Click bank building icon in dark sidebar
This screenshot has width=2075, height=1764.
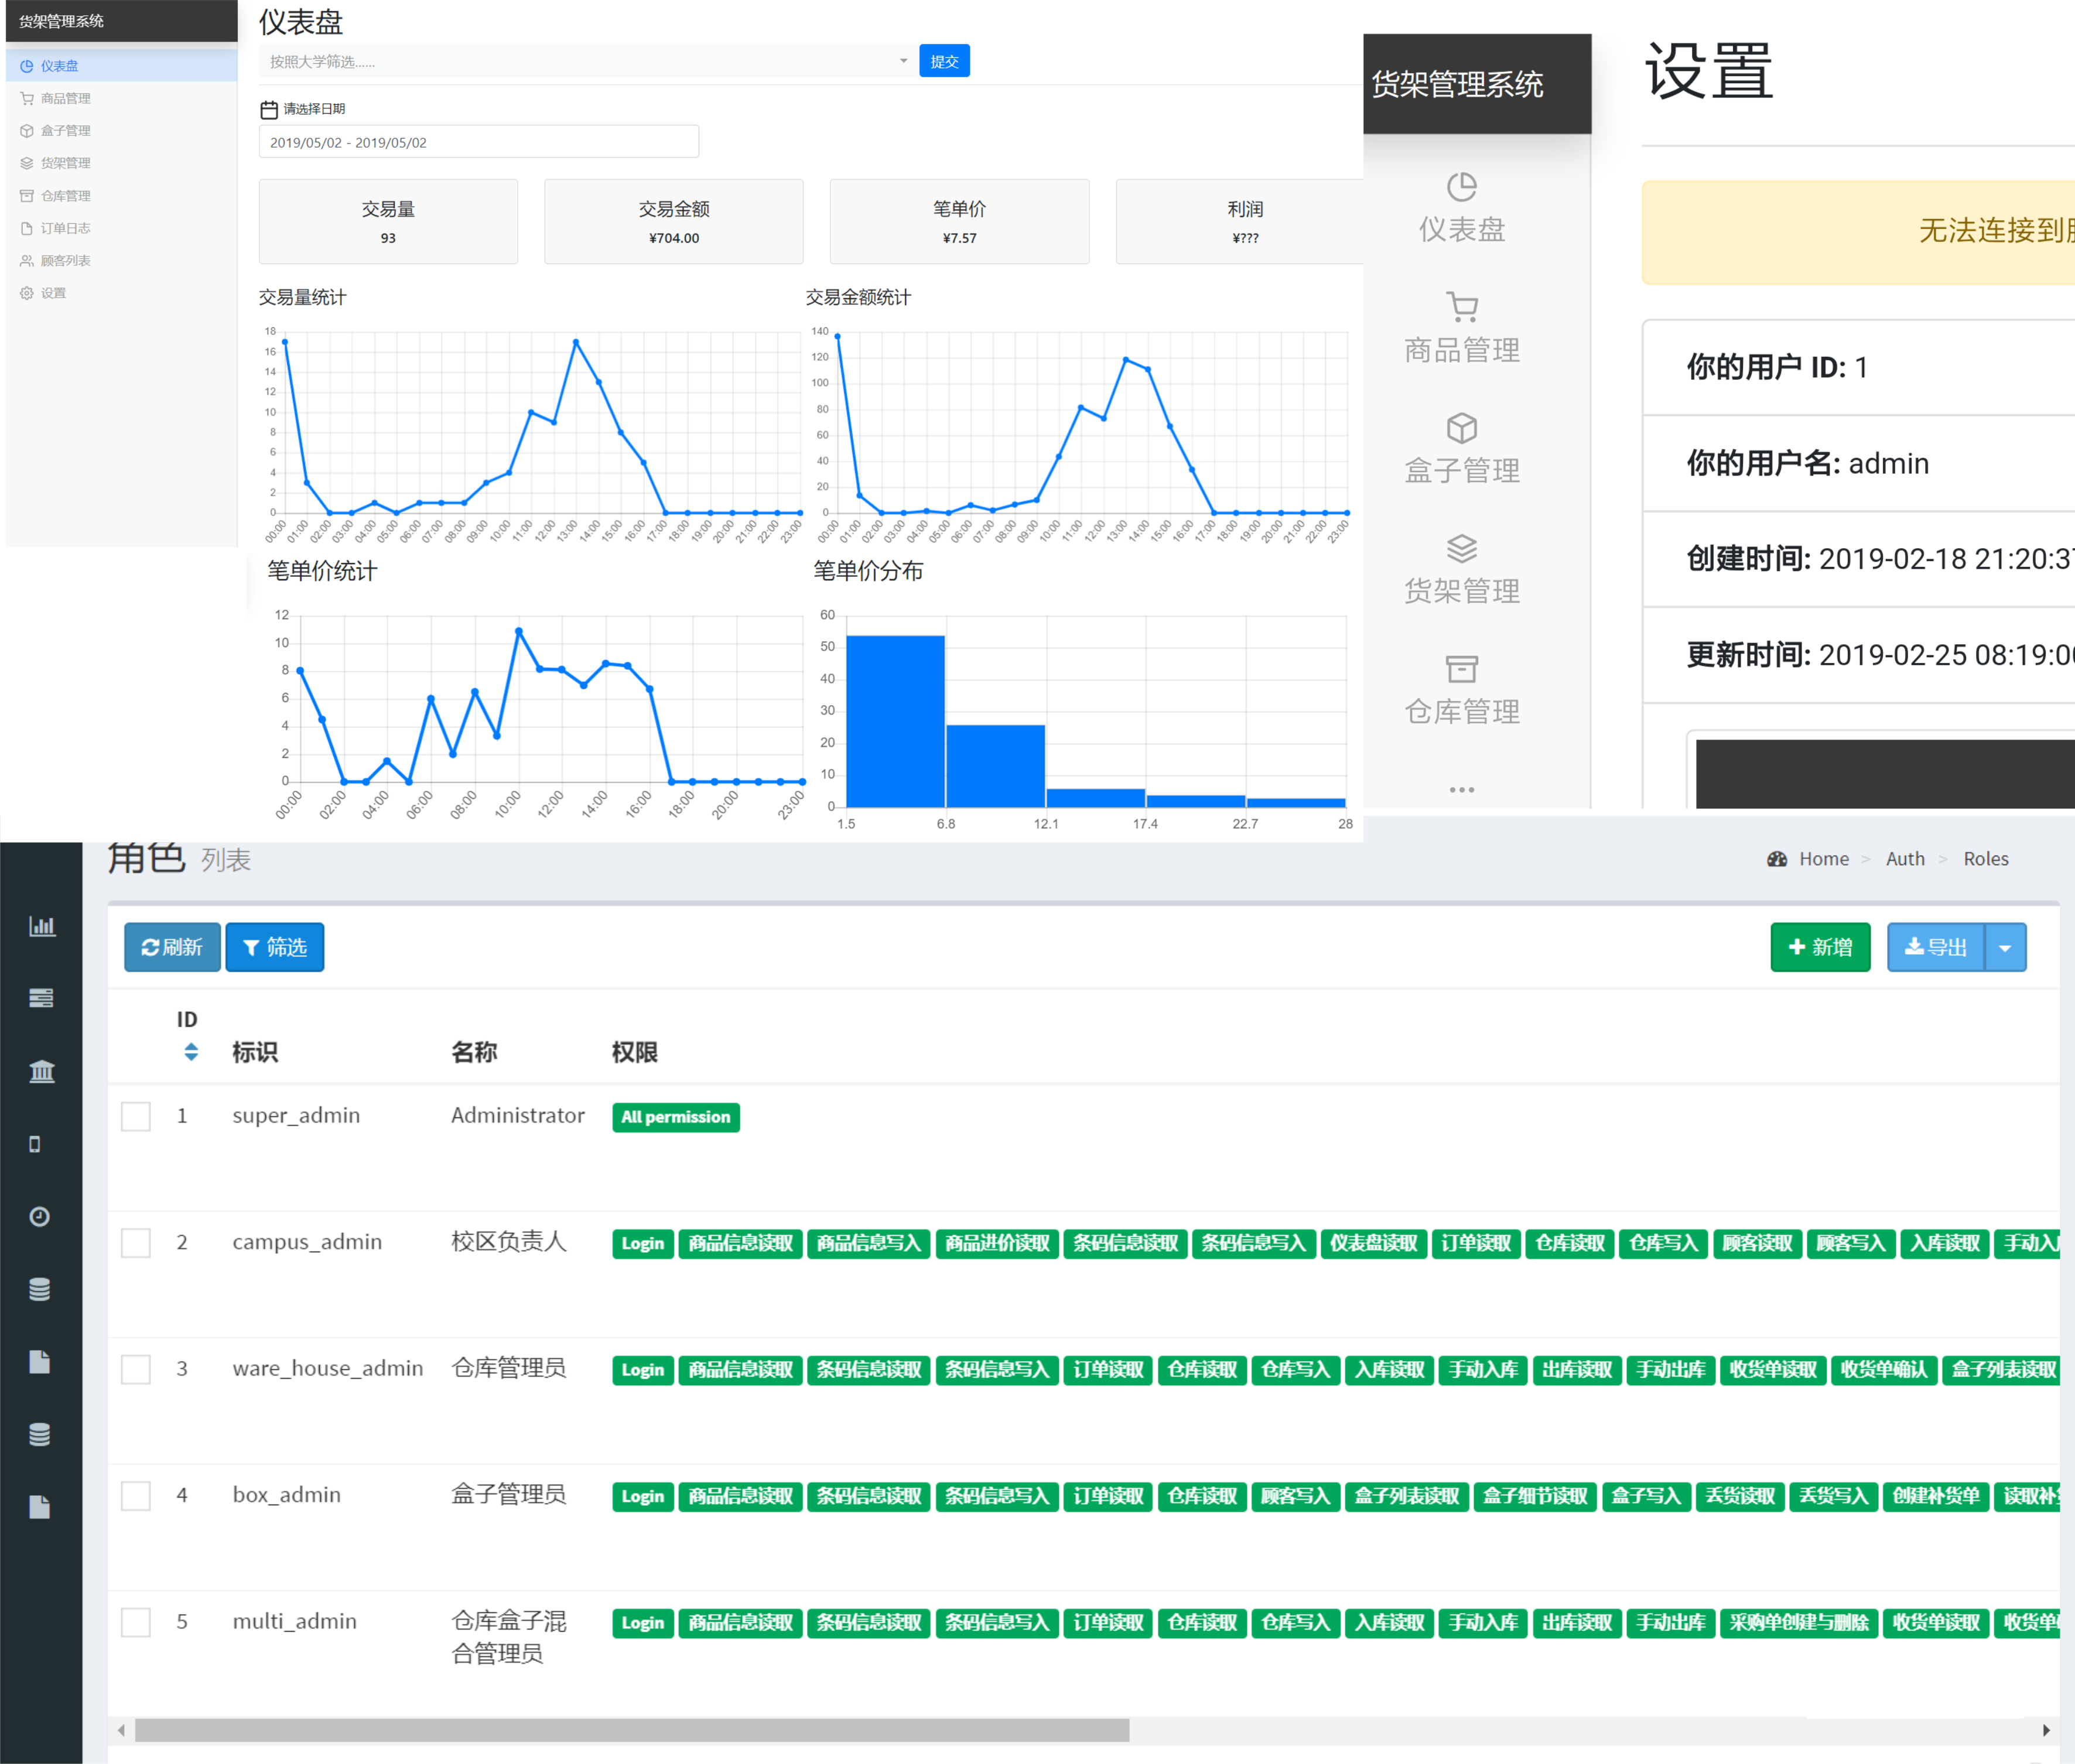(41, 1072)
